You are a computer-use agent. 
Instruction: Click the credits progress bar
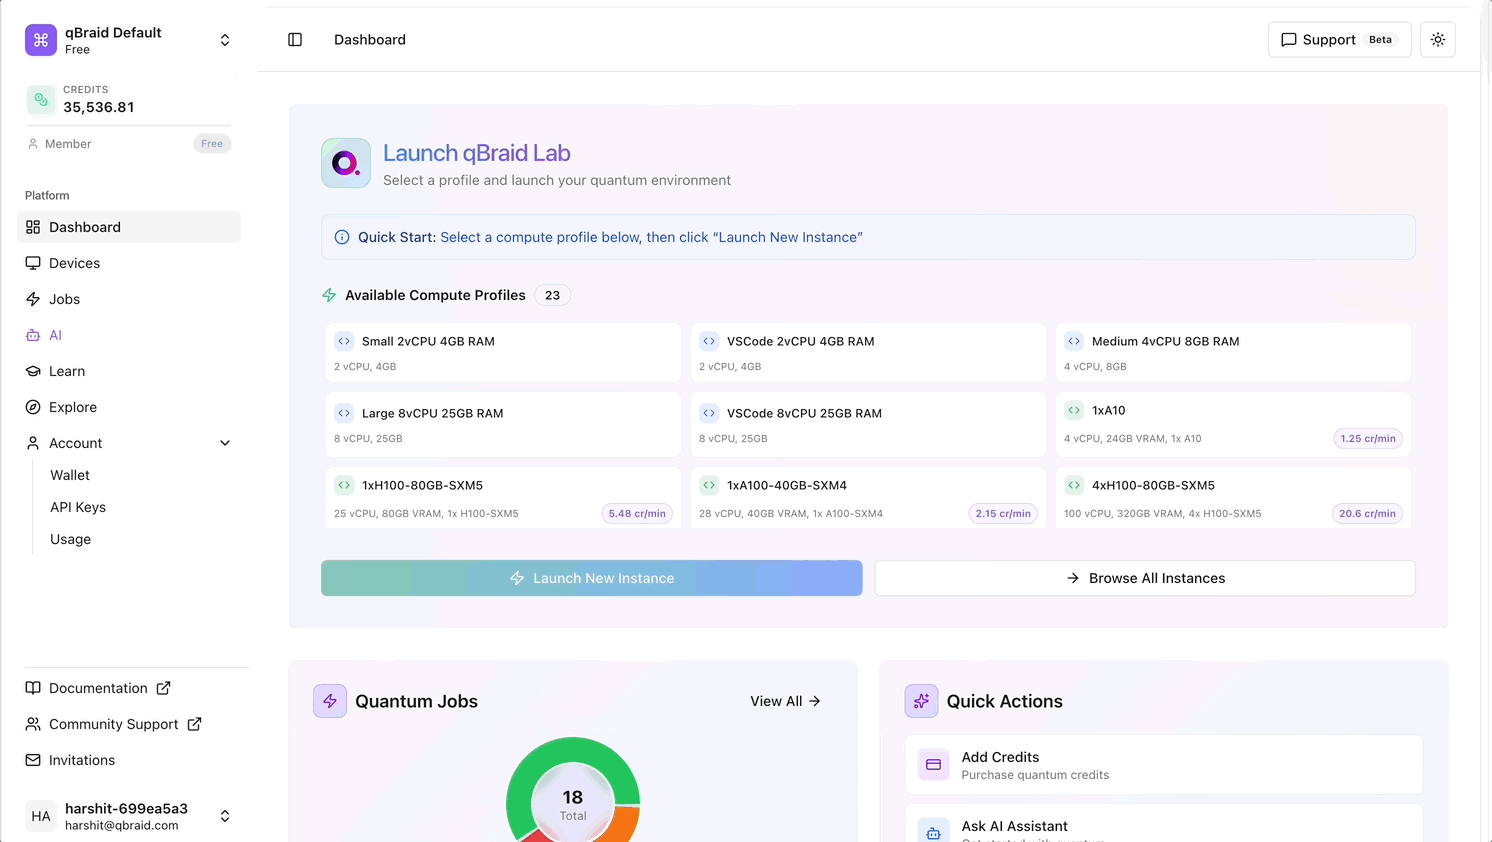[x=129, y=125]
